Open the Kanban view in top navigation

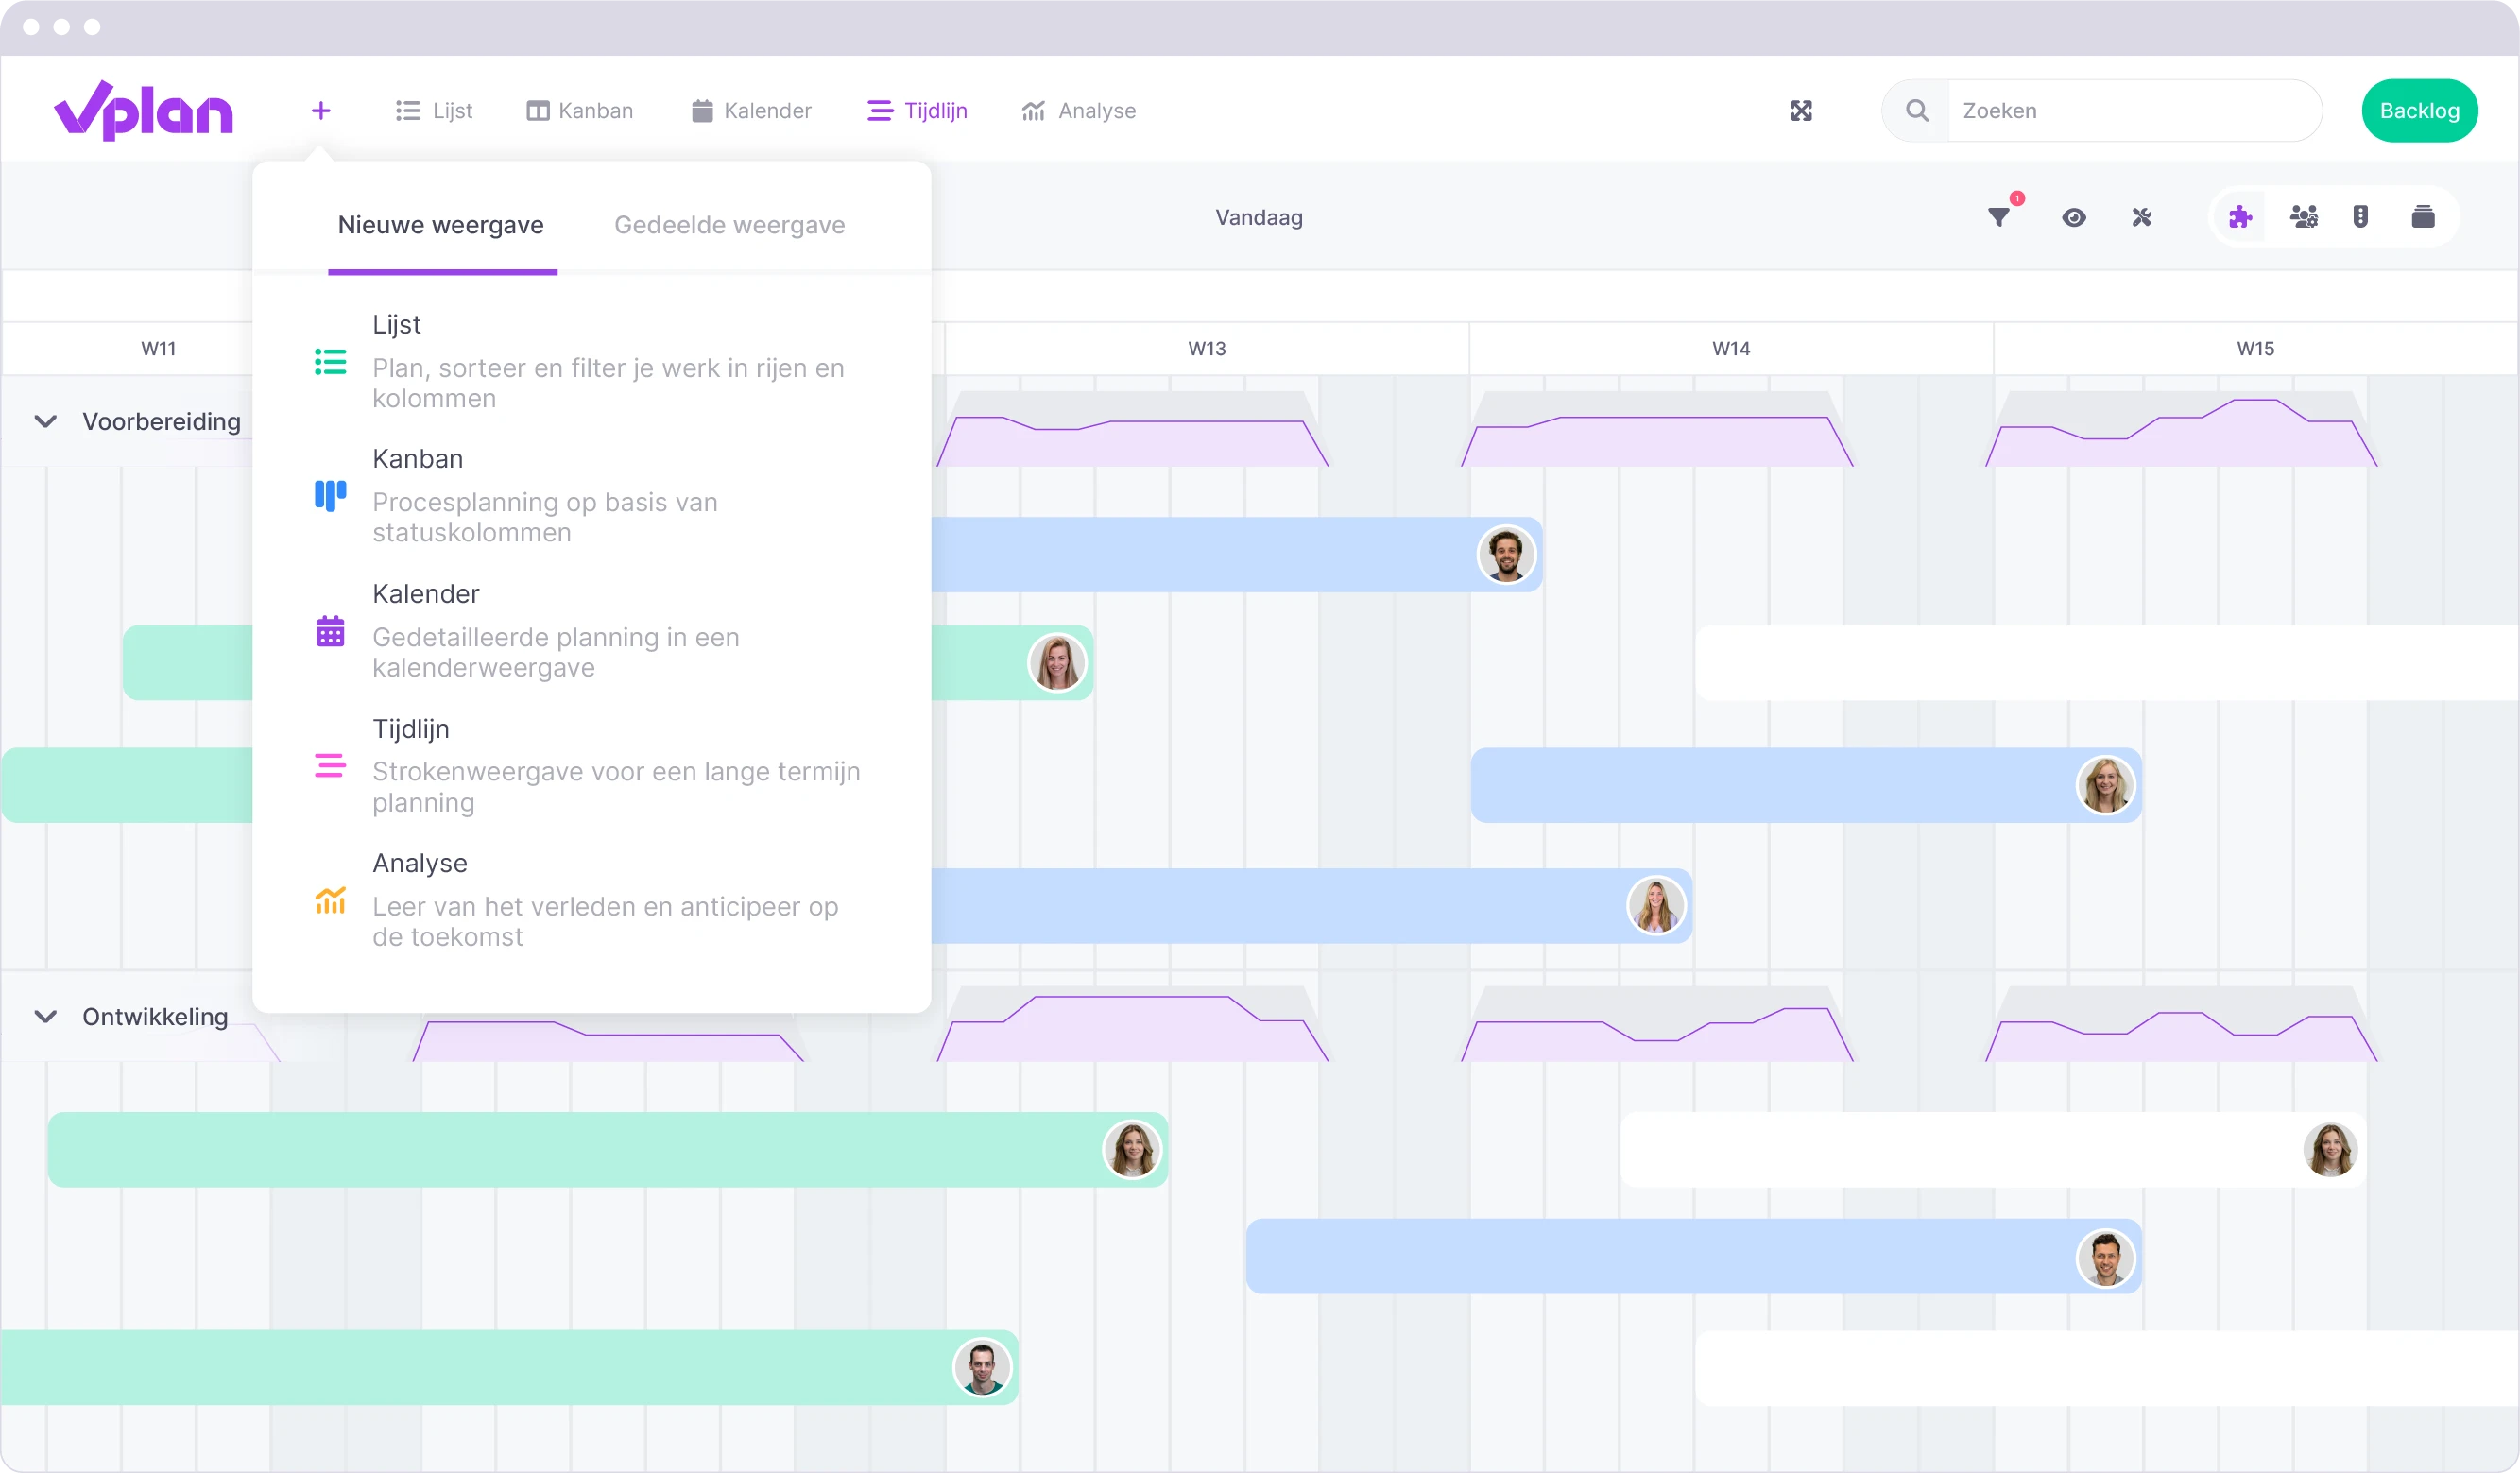[x=580, y=111]
